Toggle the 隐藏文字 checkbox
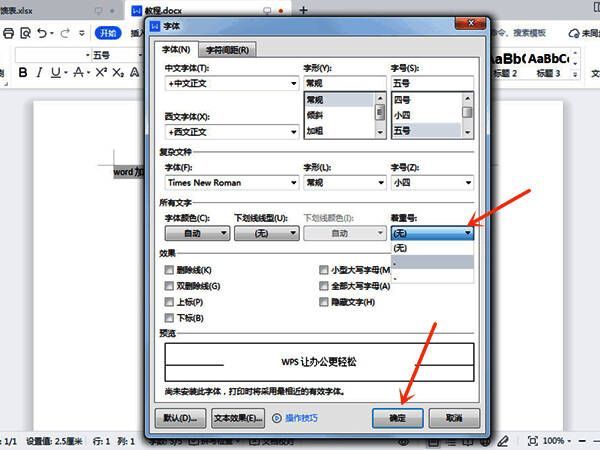Viewport: 600px width, 450px height. click(x=325, y=301)
